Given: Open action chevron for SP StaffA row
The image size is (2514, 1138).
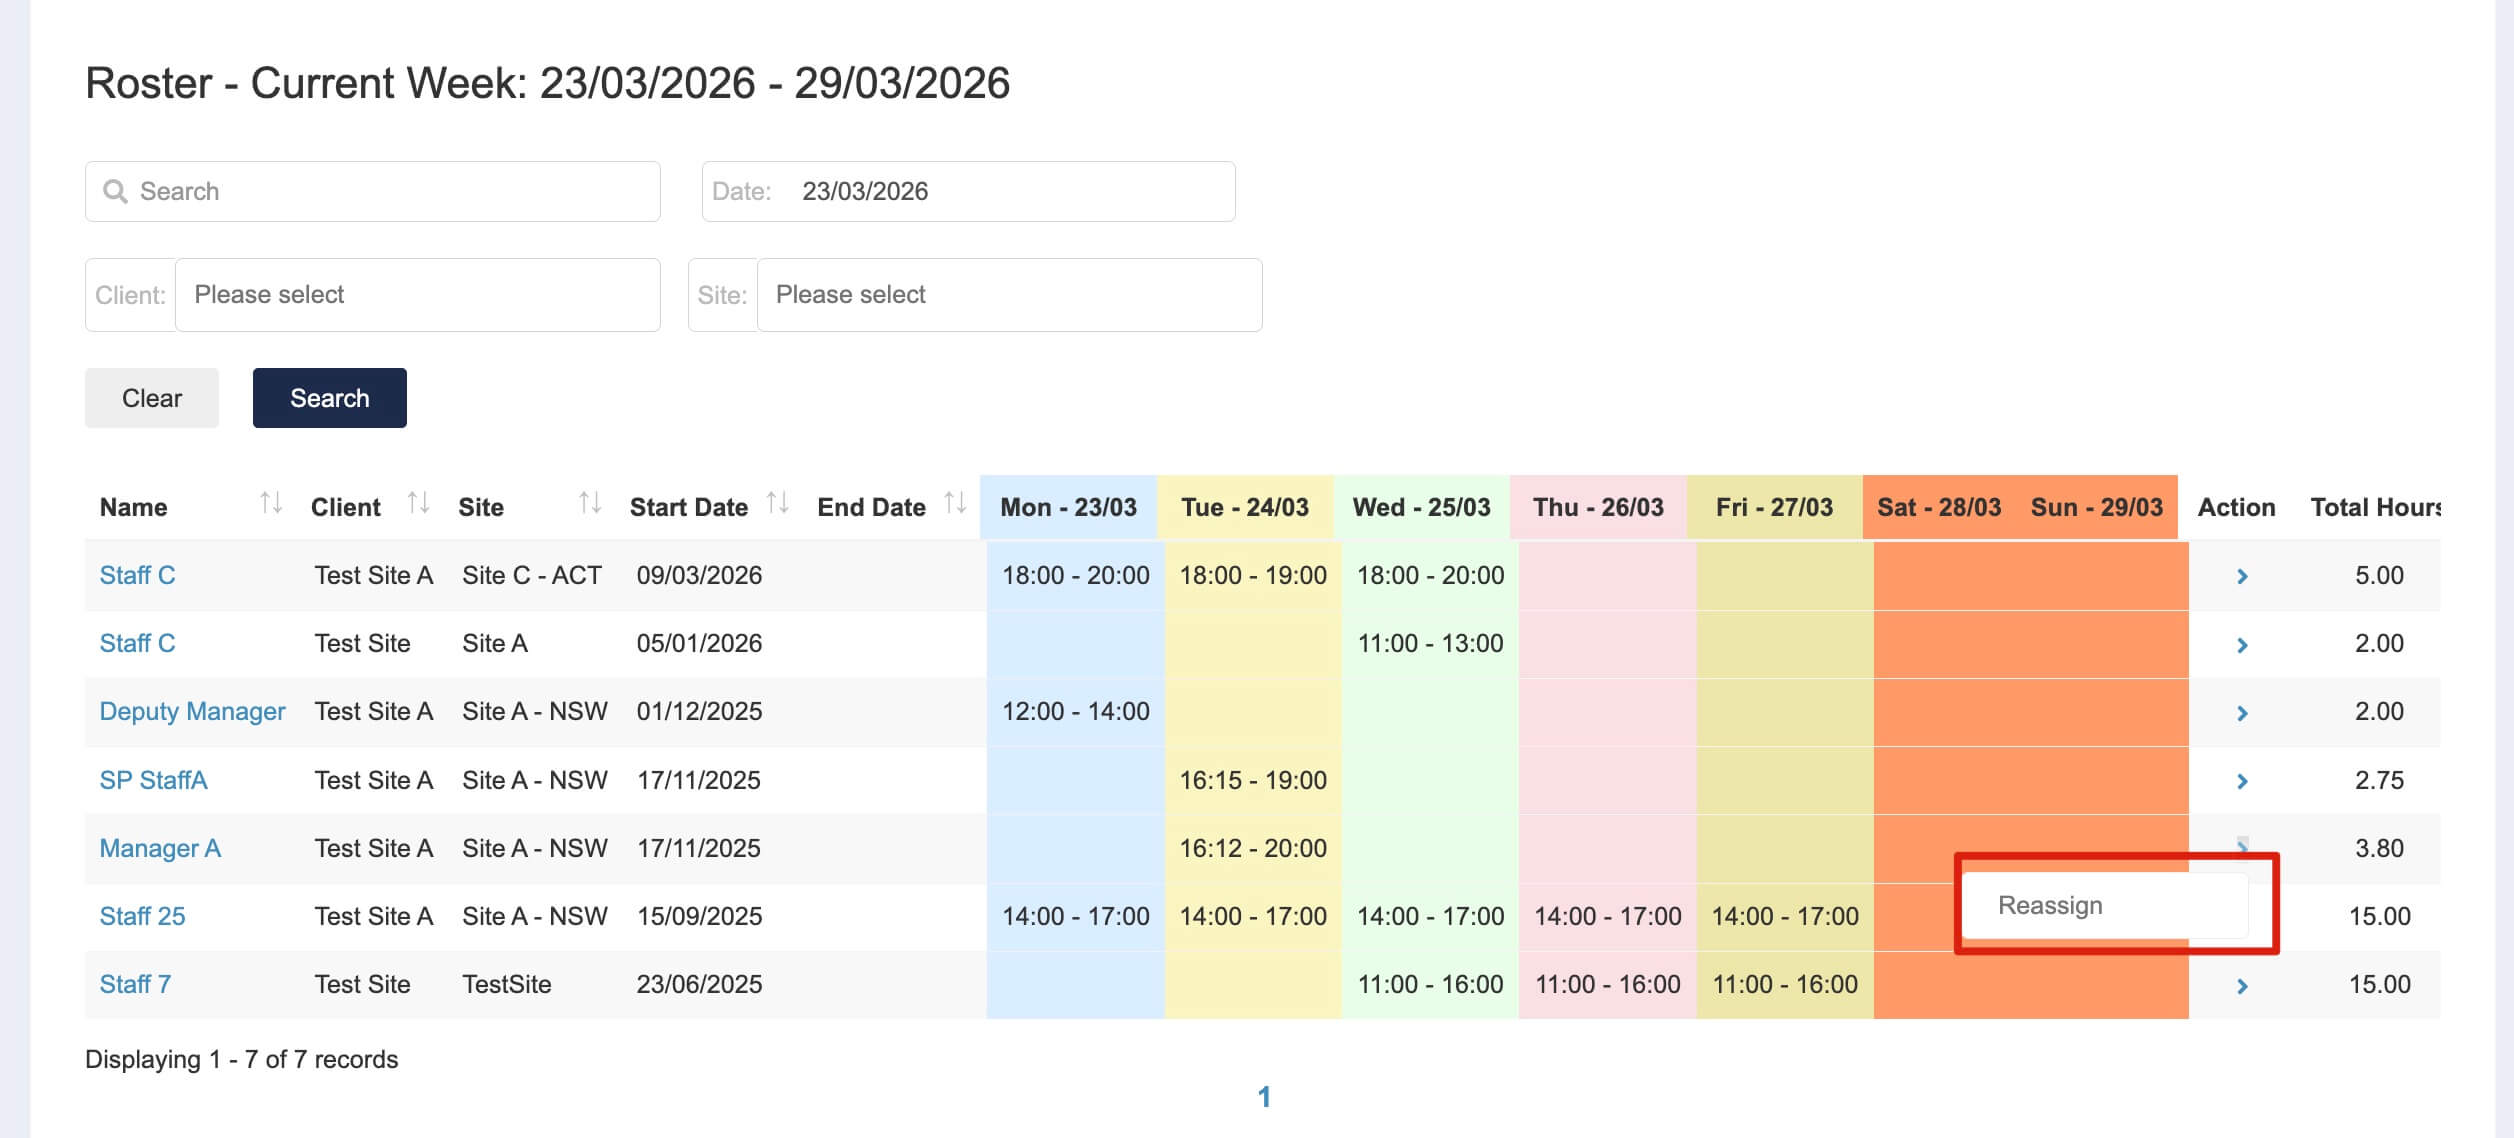Looking at the screenshot, I should tap(2242, 781).
